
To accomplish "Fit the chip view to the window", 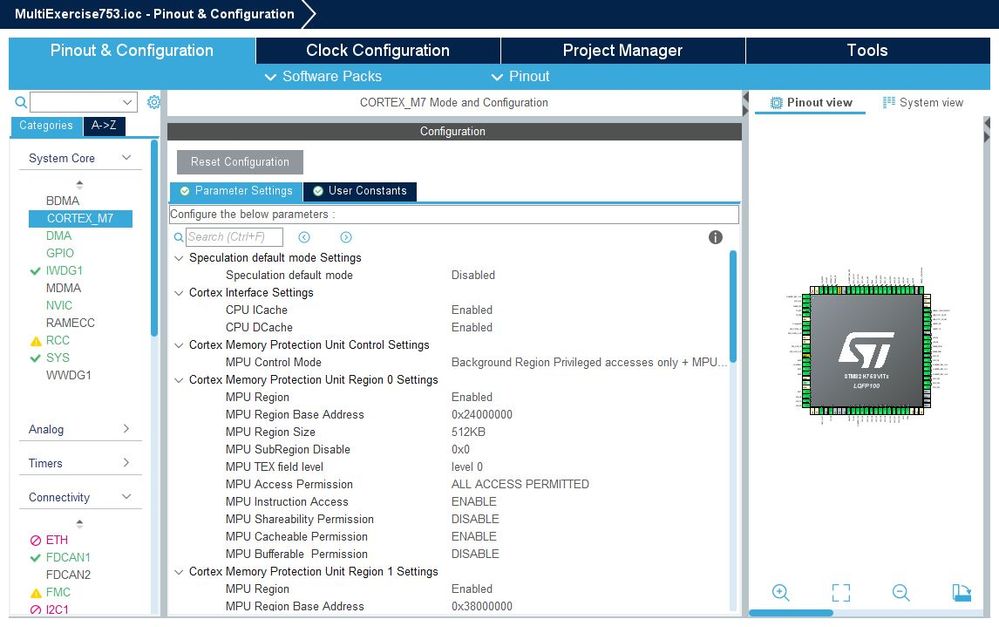I will point(841,593).
